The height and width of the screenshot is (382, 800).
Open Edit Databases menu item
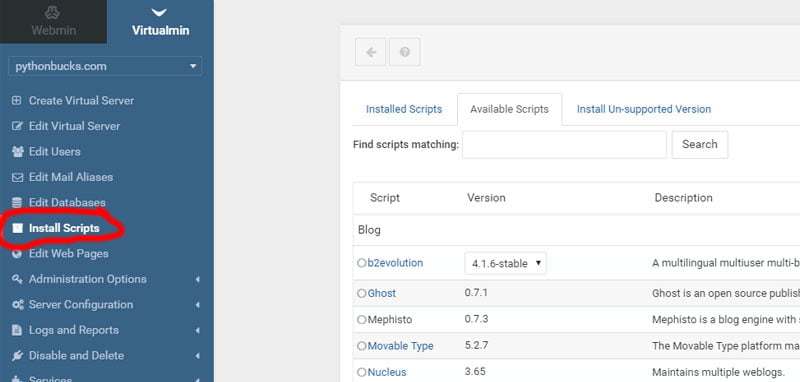(x=67, y=202)
